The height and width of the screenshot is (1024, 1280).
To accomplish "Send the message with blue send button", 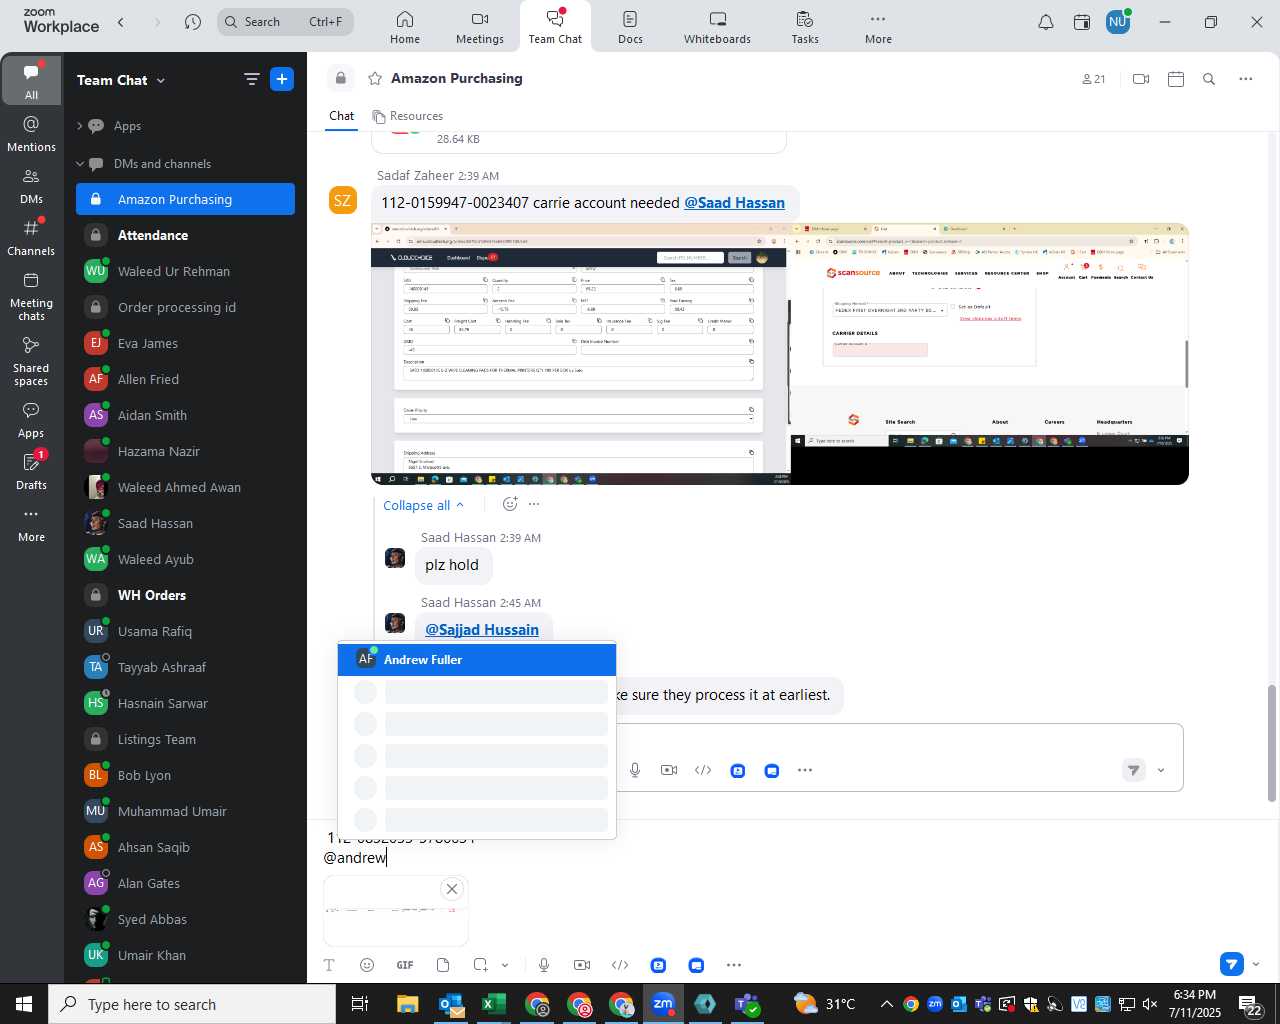I will [x=1232, y=964].
